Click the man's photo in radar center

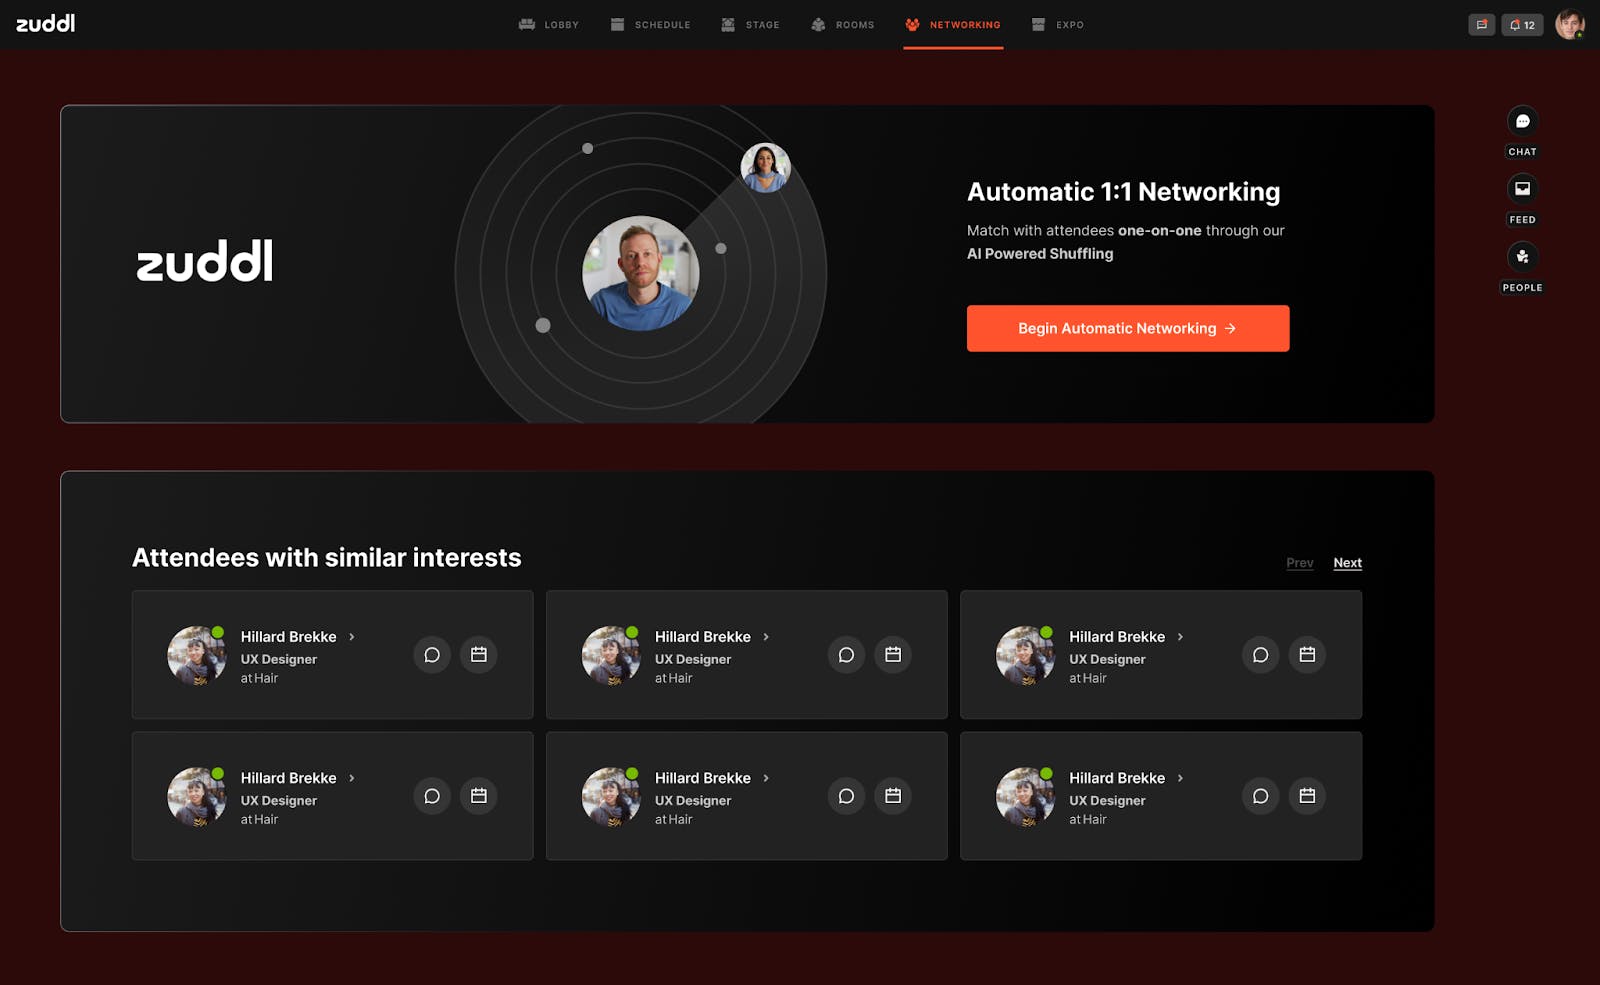(x=641, y=273)
